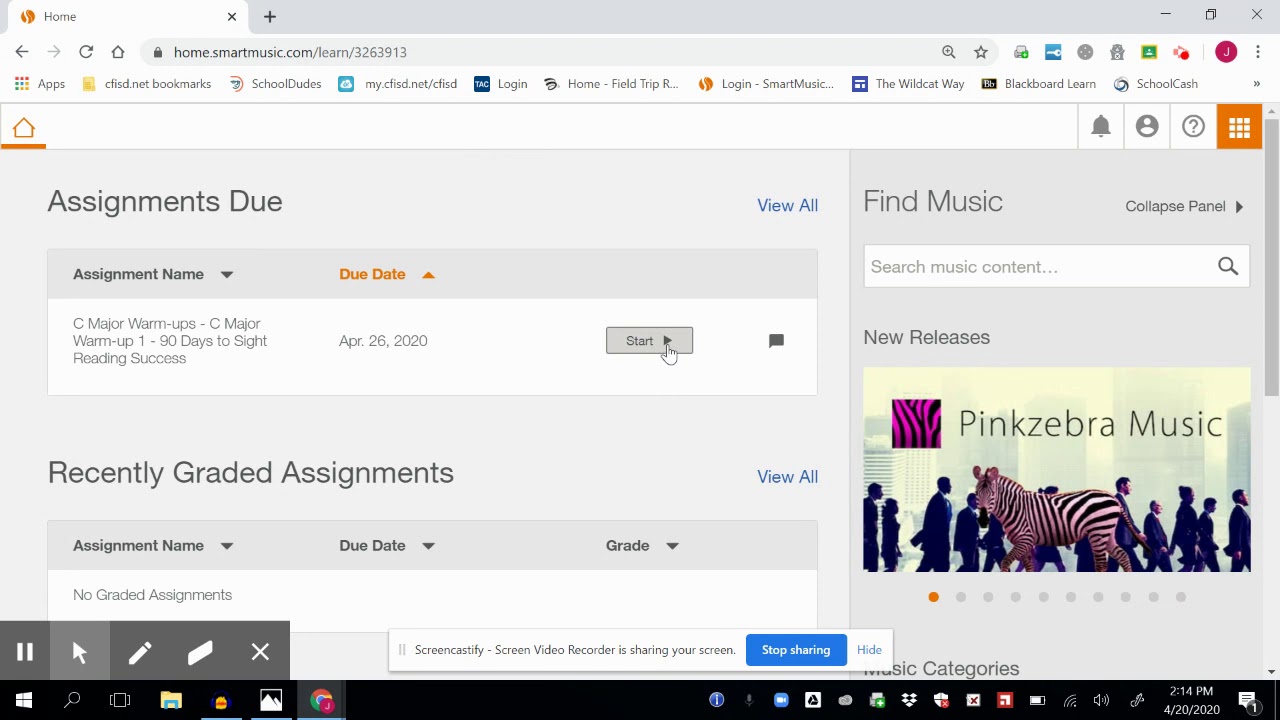Image resolution: width=1280 pixels, height=720 pixels.
Task: Collapse the Find Music panel
Action: [1185, 206]
